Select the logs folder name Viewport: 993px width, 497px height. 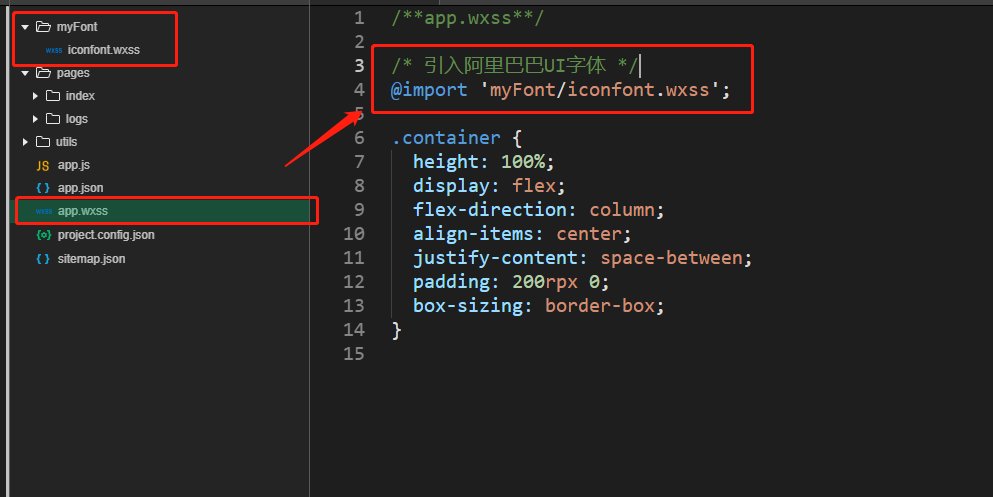(77, 119)
